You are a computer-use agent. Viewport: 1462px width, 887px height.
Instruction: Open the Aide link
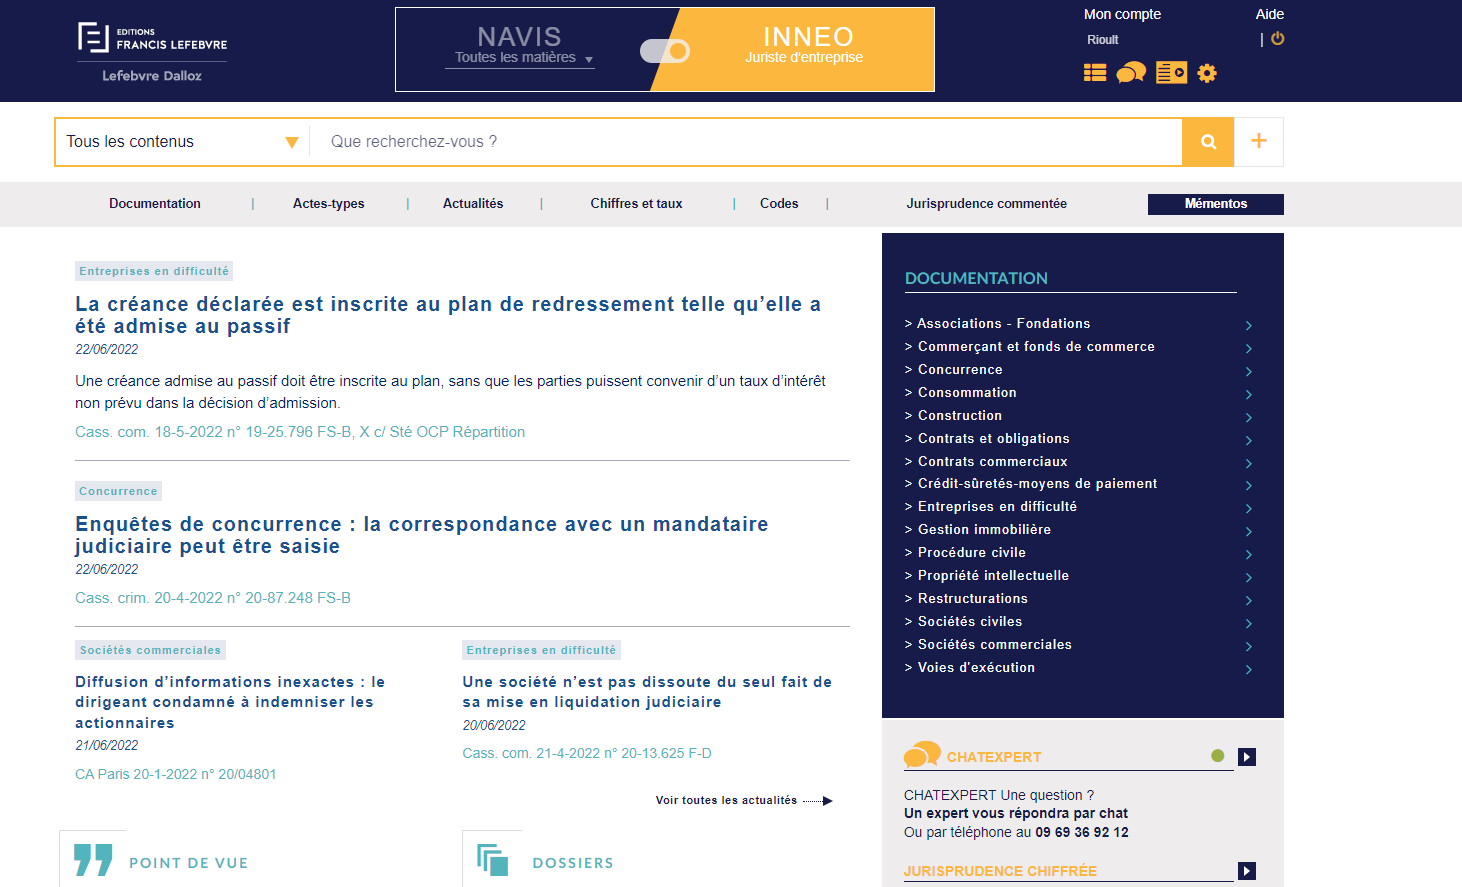[1270, 14]
